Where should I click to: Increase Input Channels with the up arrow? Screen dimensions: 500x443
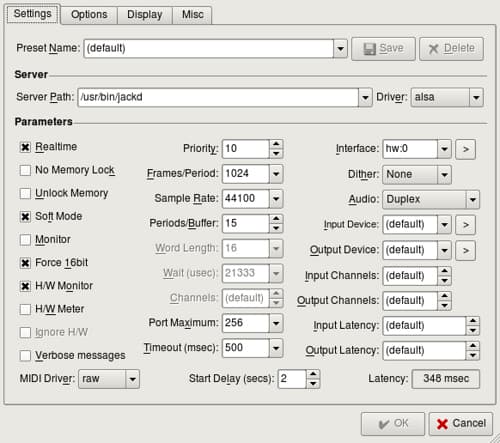point(444,271)
